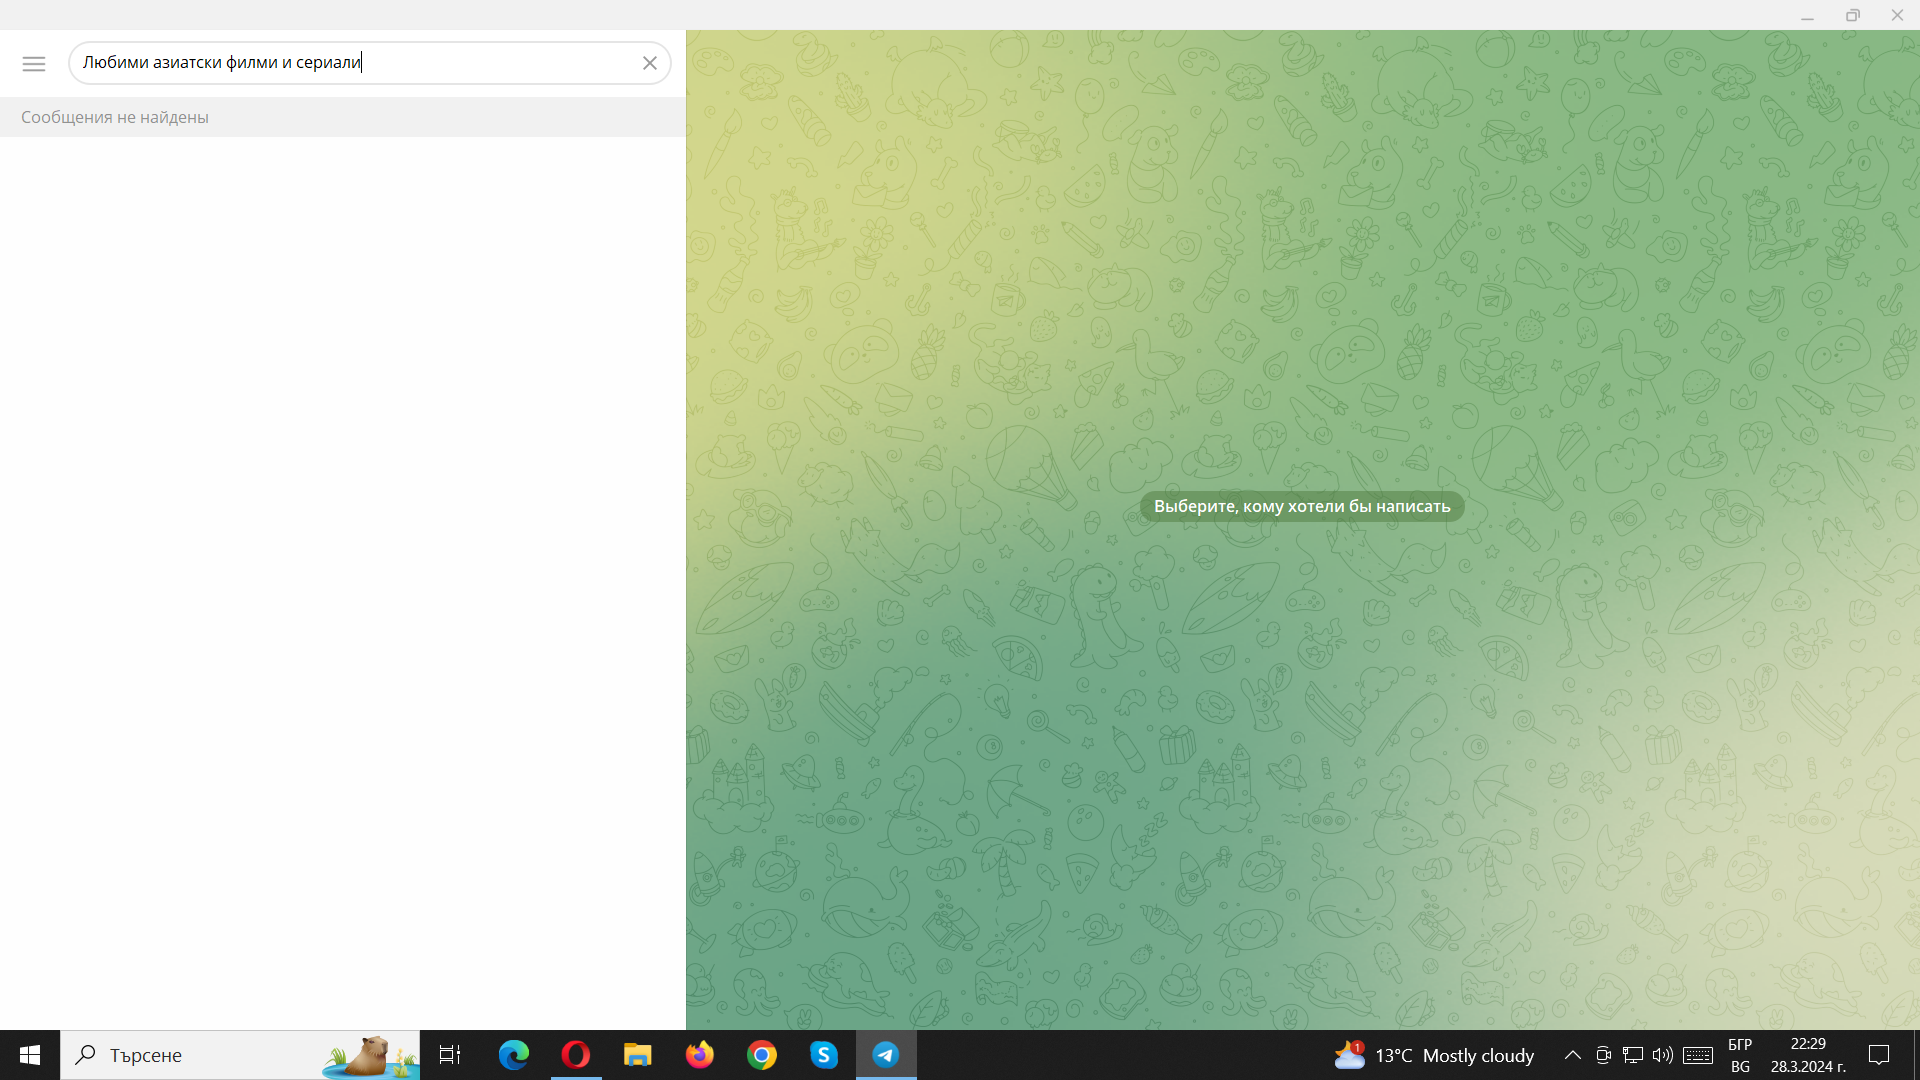Screen dimensions: 1920x1080
Task: Open the Windows notification center
Action: [1879, 1055]
